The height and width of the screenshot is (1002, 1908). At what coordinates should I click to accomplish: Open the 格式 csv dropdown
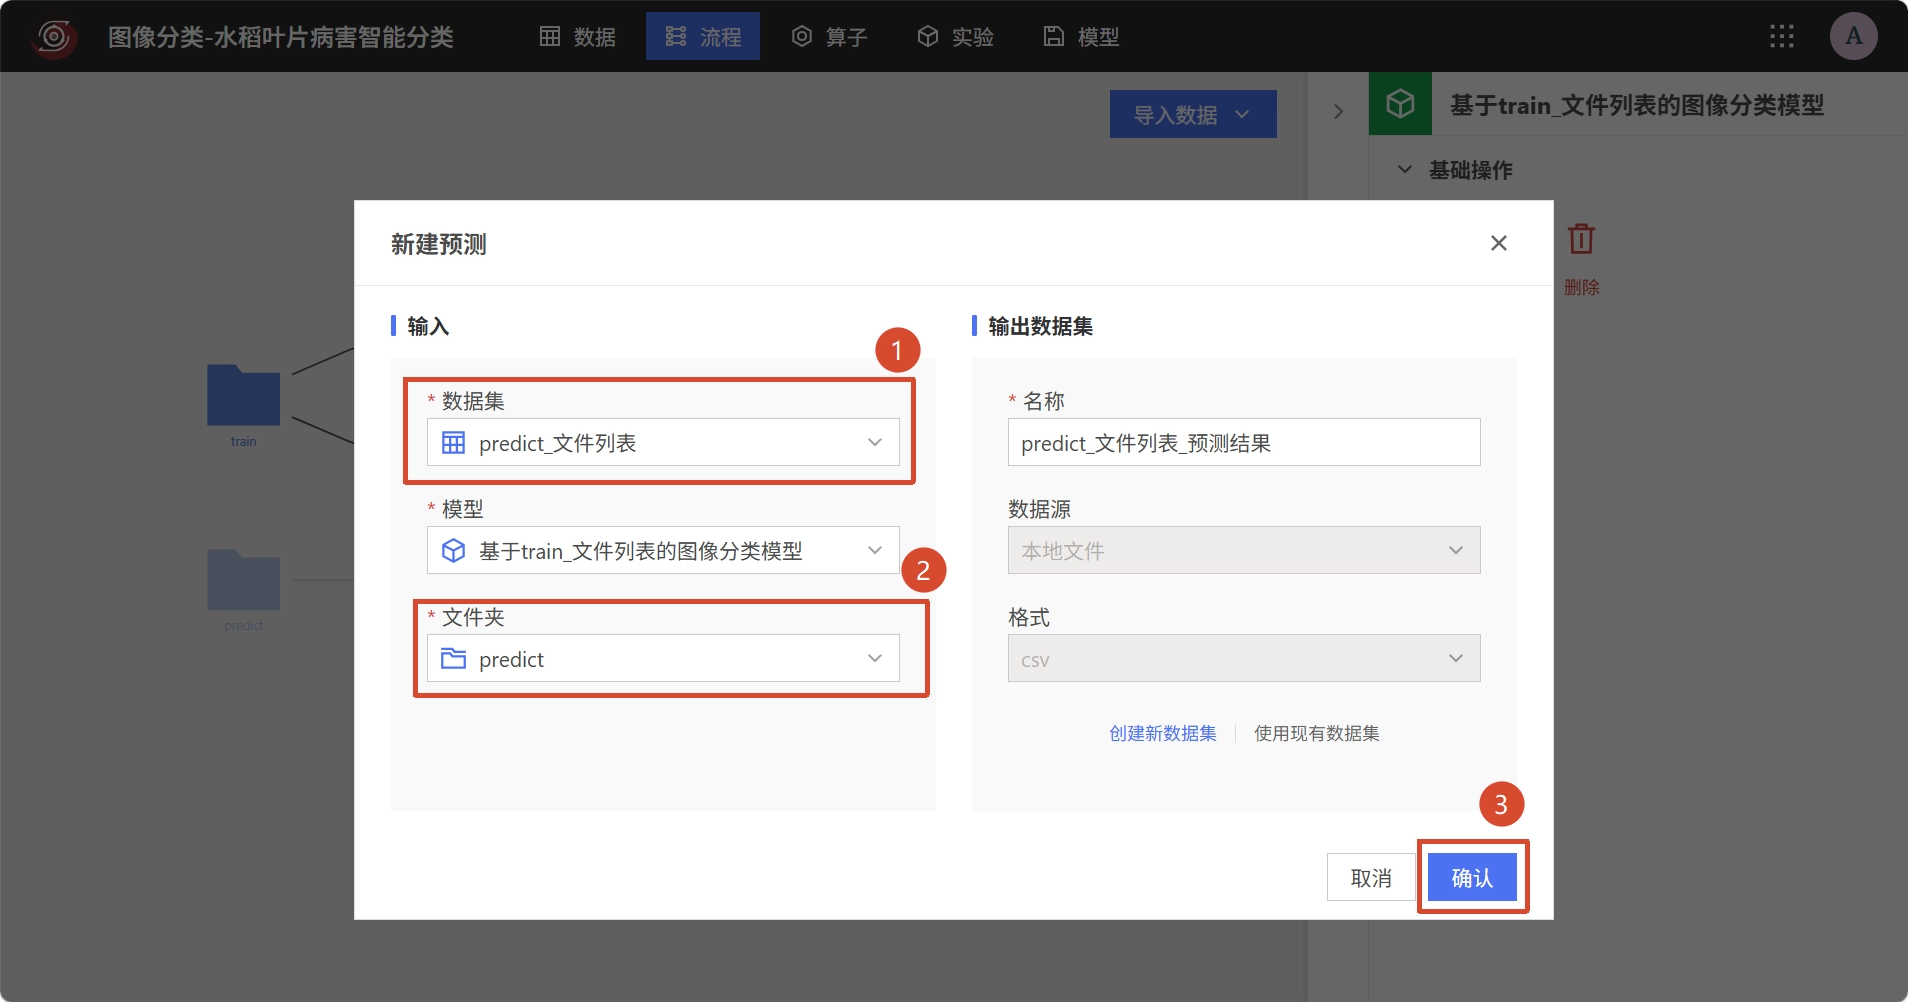(1244, 658)
